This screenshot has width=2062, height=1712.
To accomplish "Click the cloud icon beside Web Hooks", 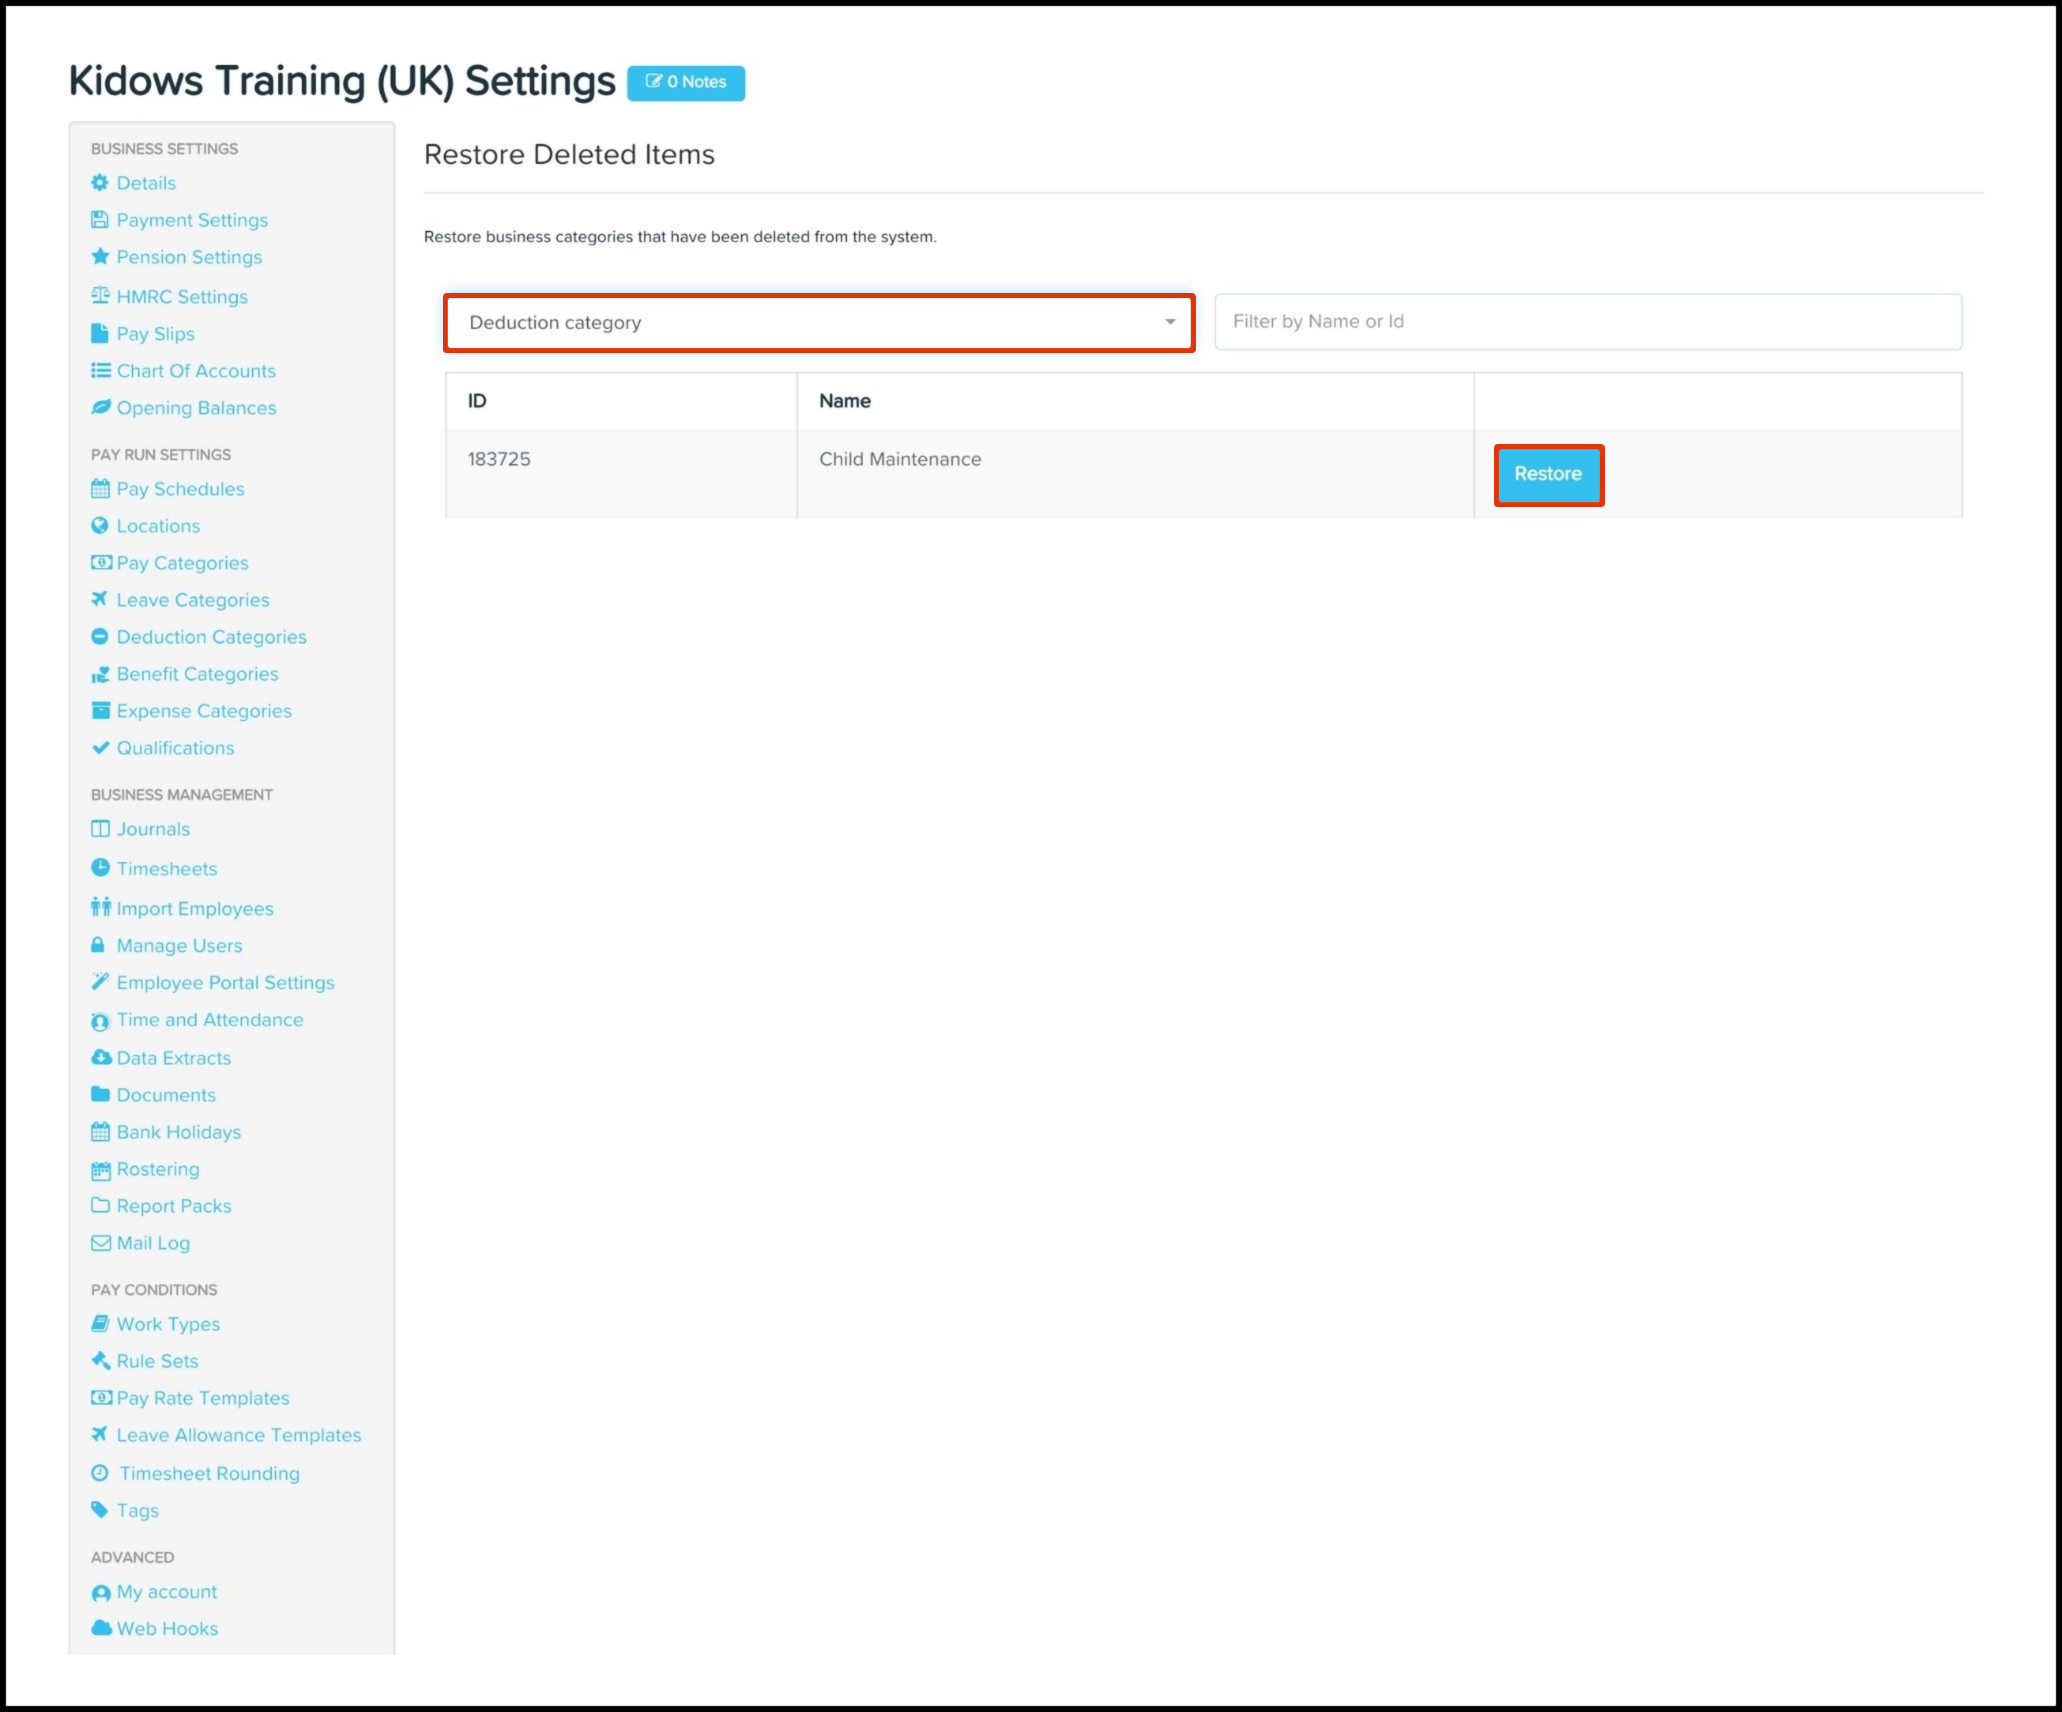I will 101,1628.
